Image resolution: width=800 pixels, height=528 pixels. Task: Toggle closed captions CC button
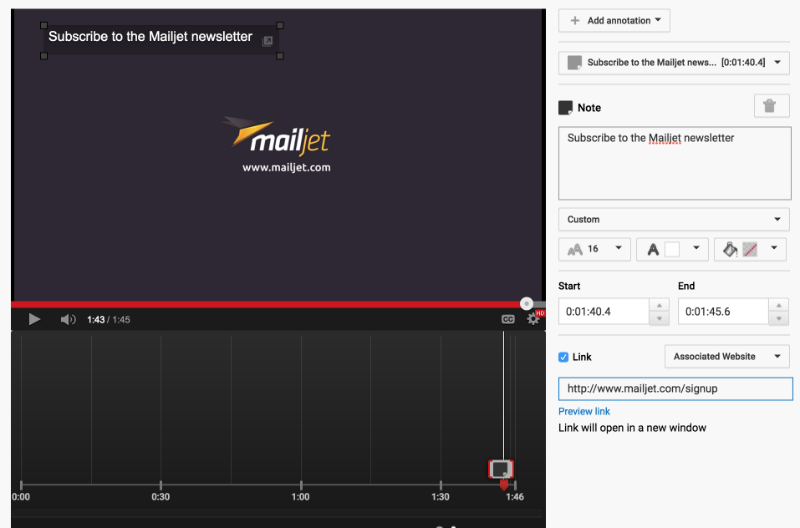pos(508,319)
